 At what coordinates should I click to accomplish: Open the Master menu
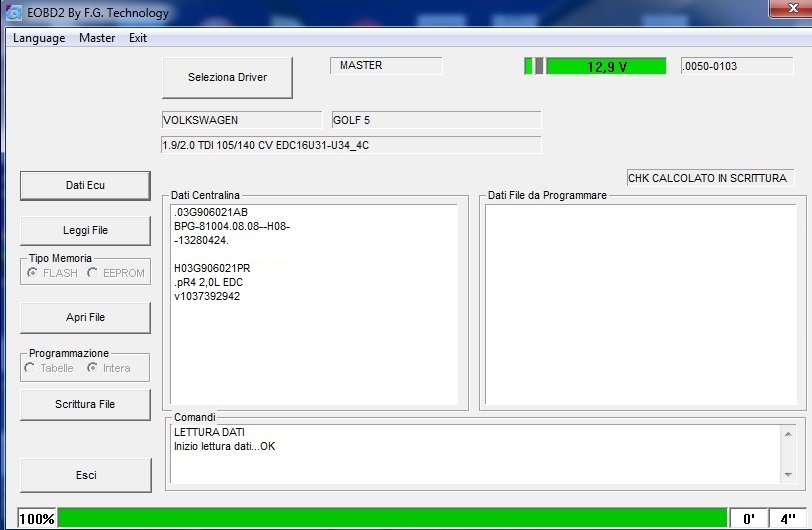97,38
